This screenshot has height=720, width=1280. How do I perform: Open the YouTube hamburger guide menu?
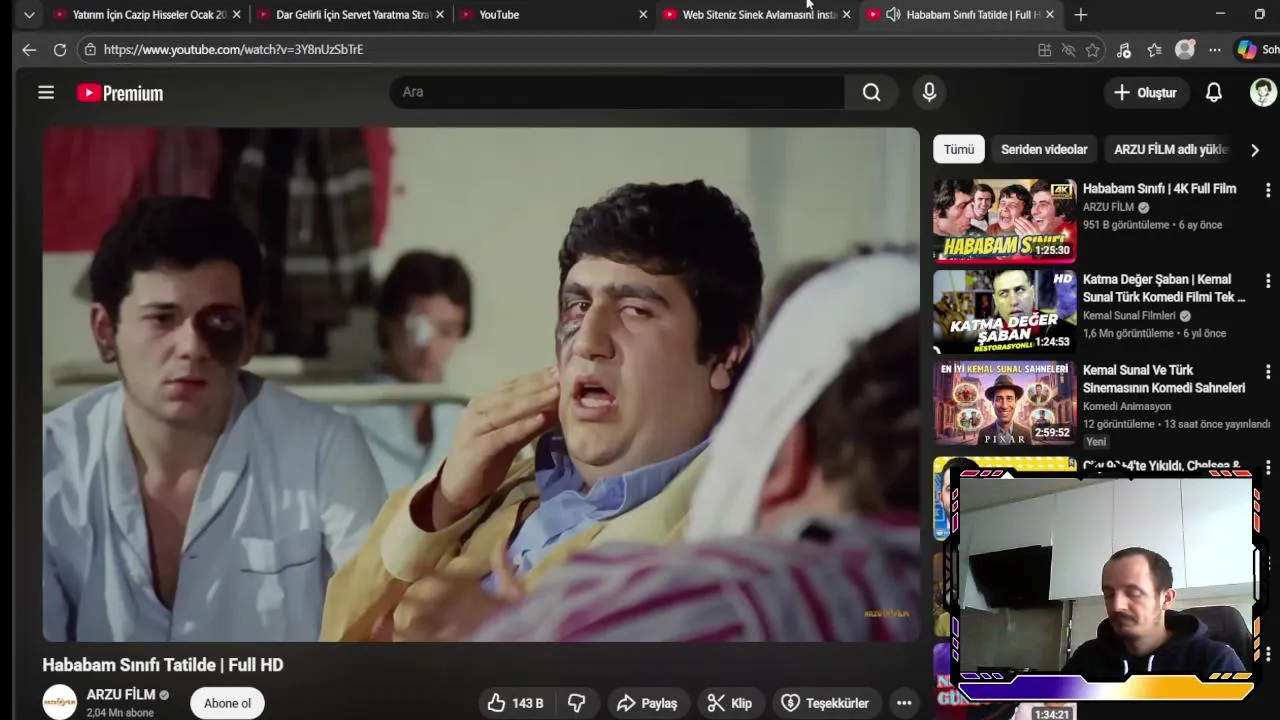(46, 93)
